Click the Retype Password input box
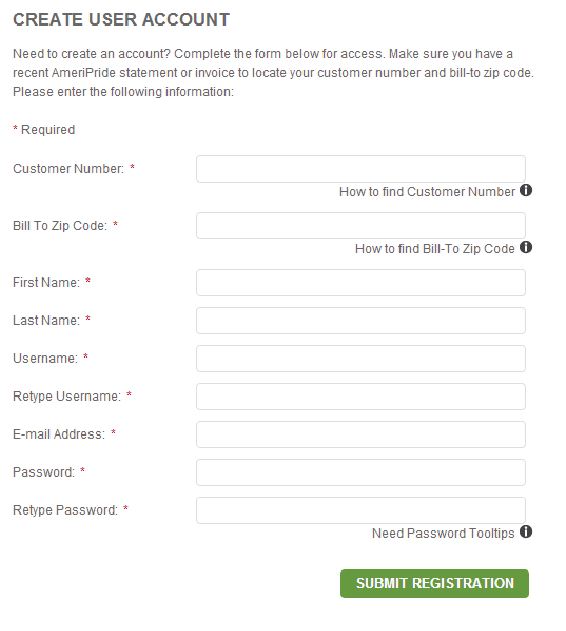The width and height of the screenshot is (566, 631). click(361, 510)
